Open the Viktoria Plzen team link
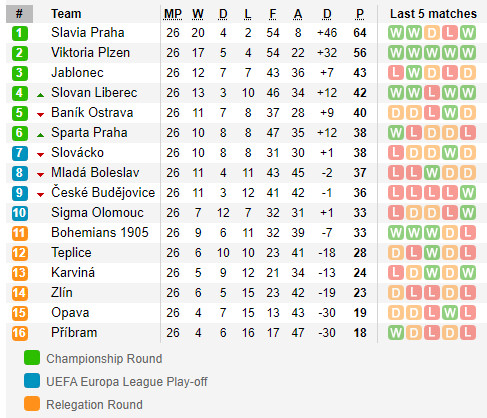 click(x=90, y=53)
